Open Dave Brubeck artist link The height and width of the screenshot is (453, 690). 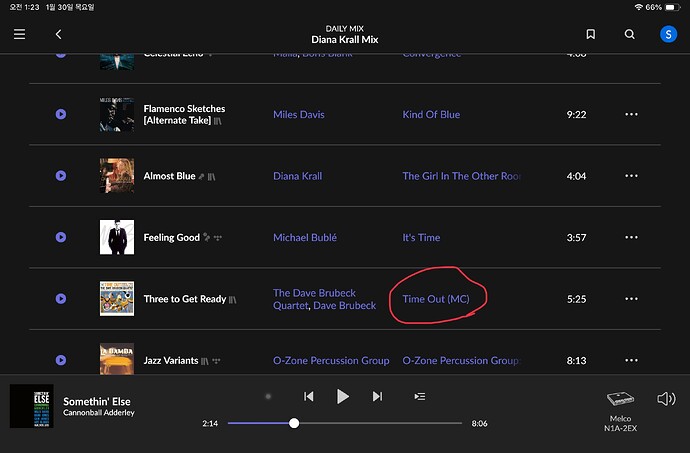coord(345,306)
